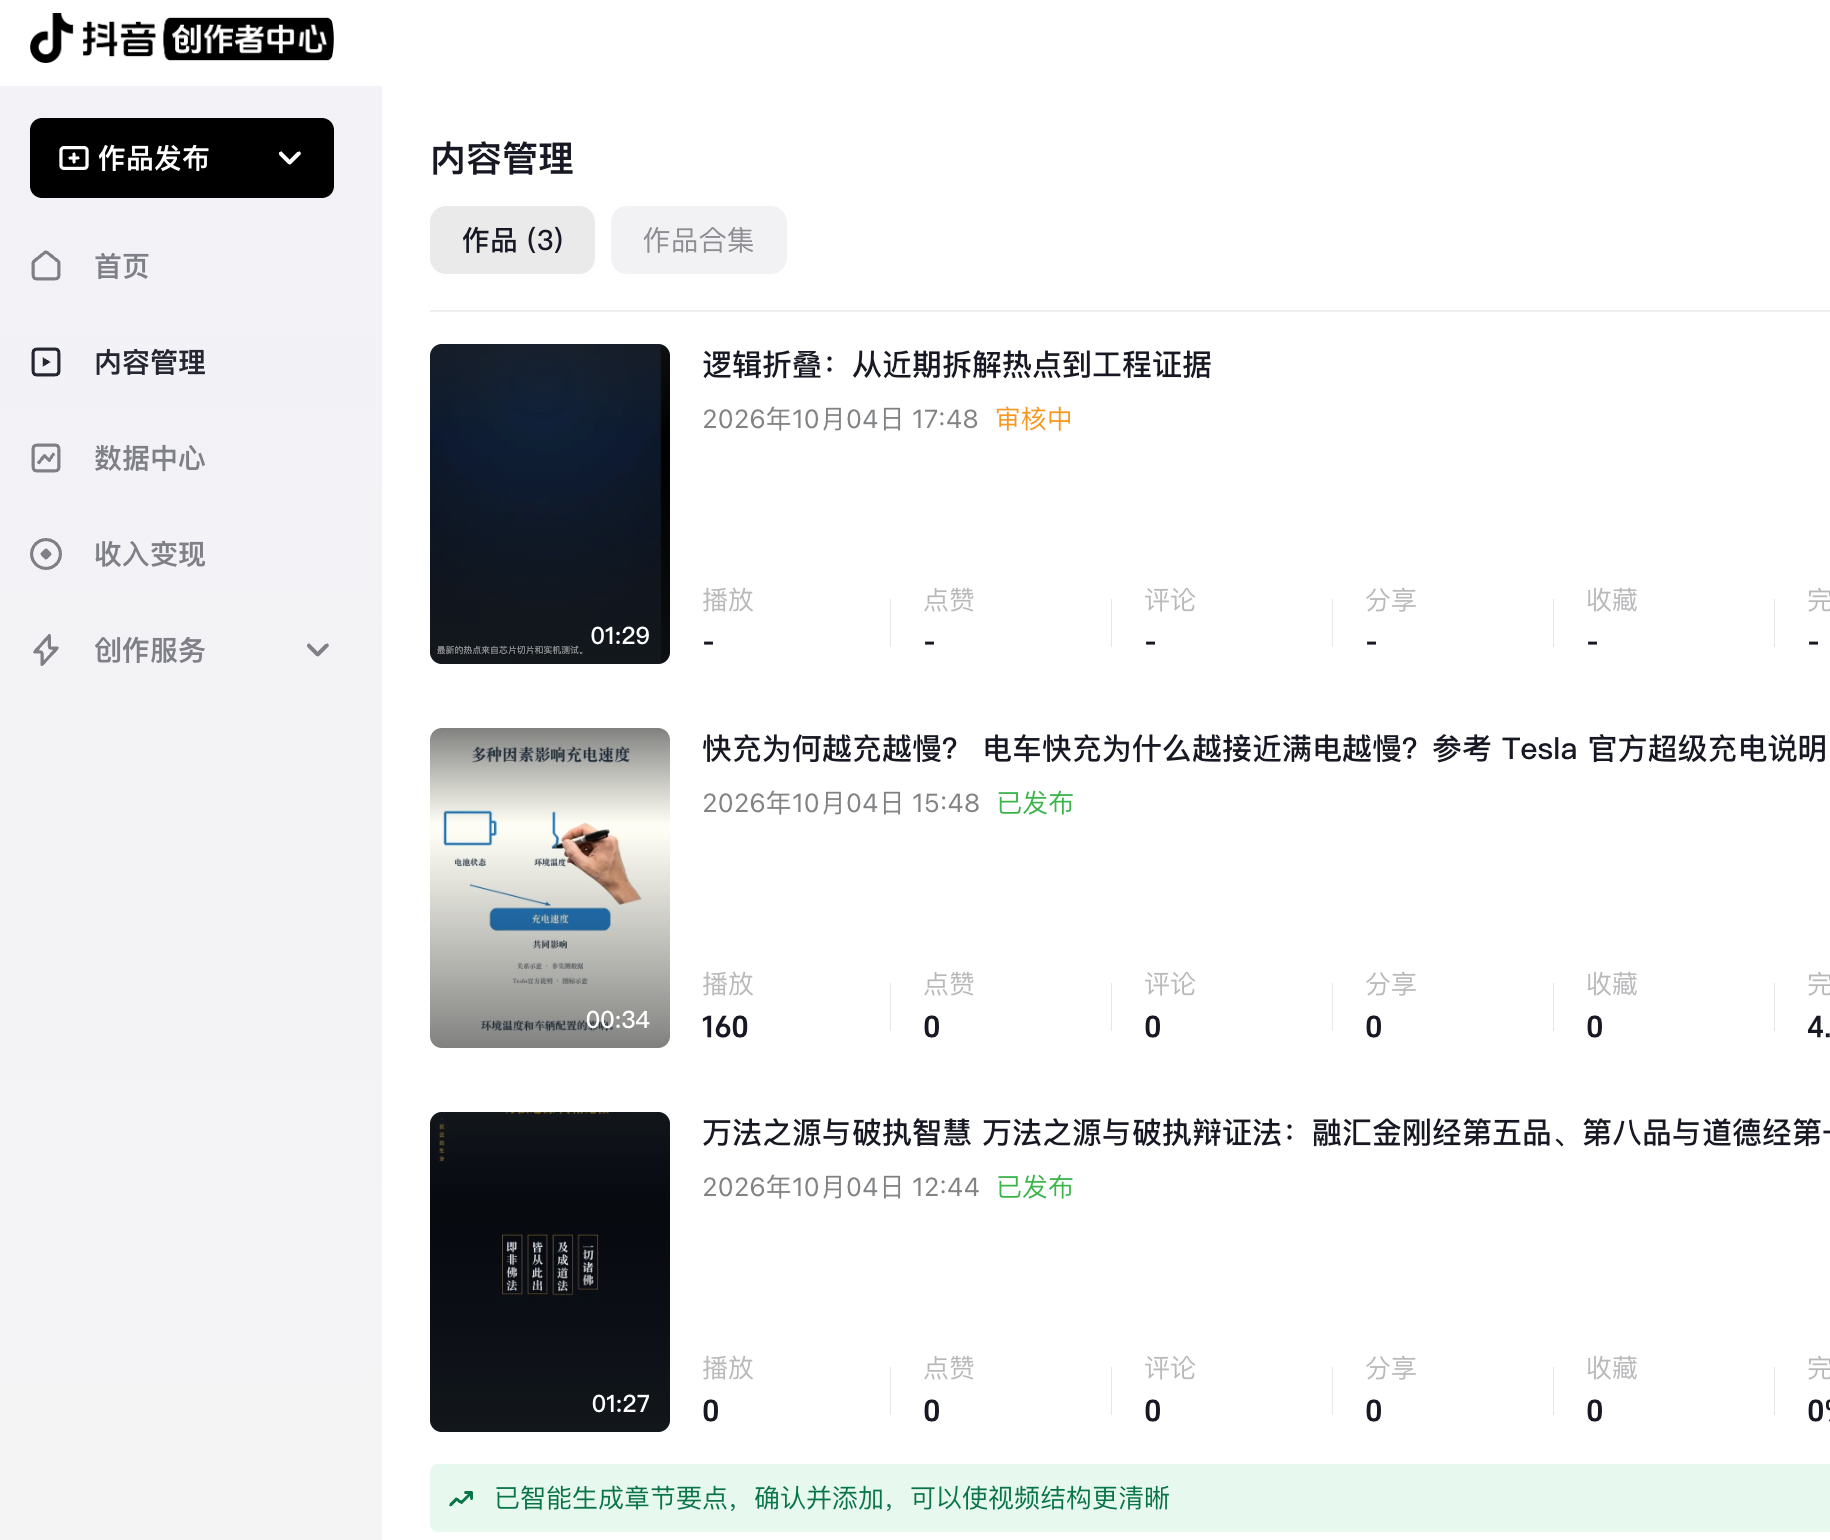Screen dimensions: 1830x1540
Task: Switch to the 作品合集 tab
Action: (x=699, y=240)
